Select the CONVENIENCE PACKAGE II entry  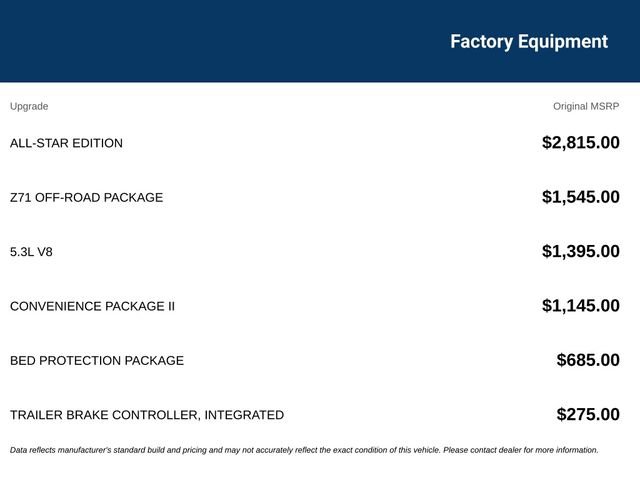coord(92,306)
